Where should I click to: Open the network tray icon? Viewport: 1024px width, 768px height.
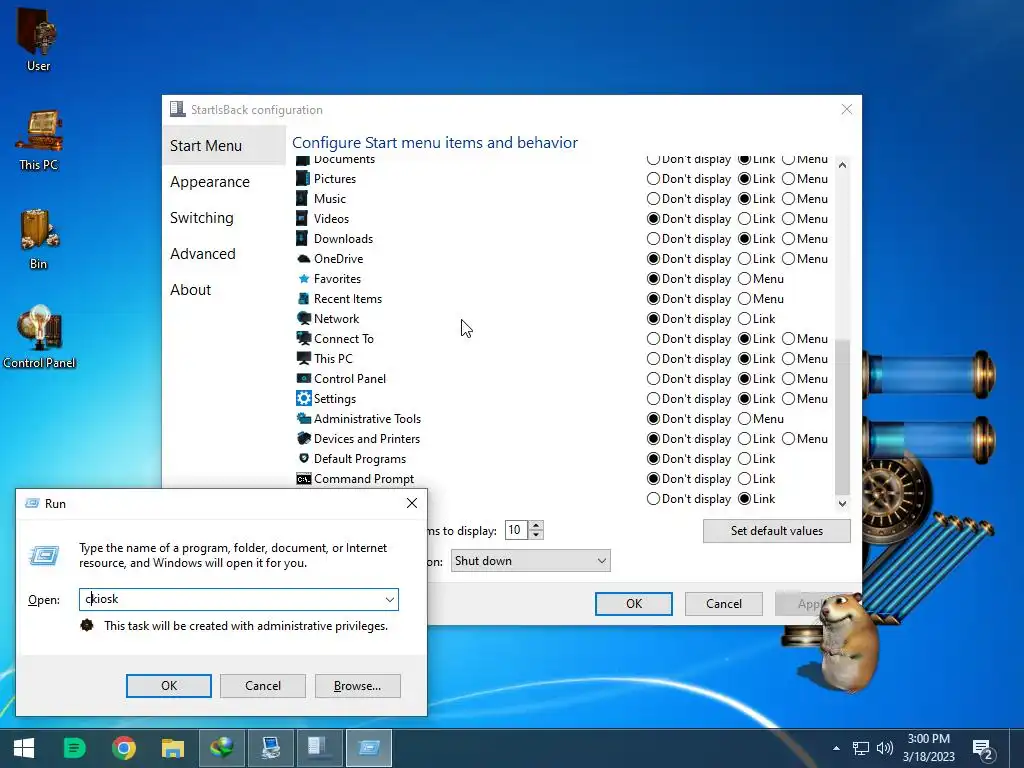861,748
